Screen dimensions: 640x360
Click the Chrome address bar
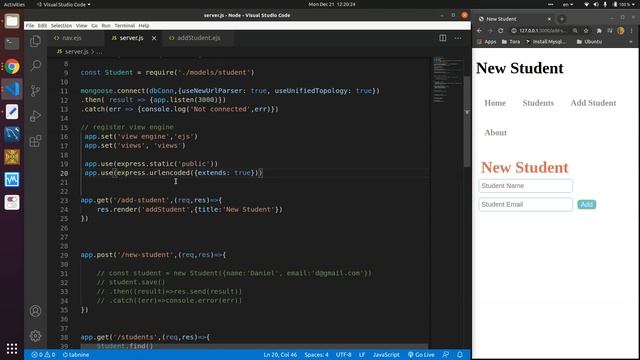(542, 31)
